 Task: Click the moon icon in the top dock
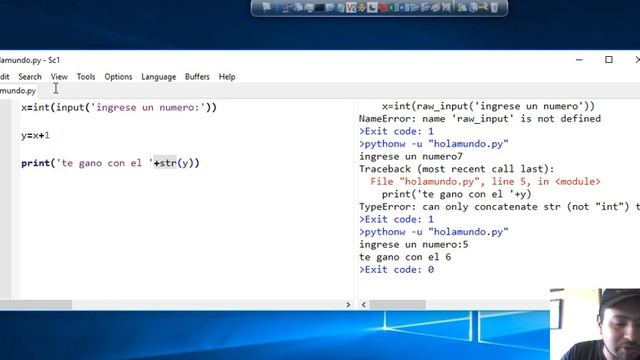coord(372,7)
